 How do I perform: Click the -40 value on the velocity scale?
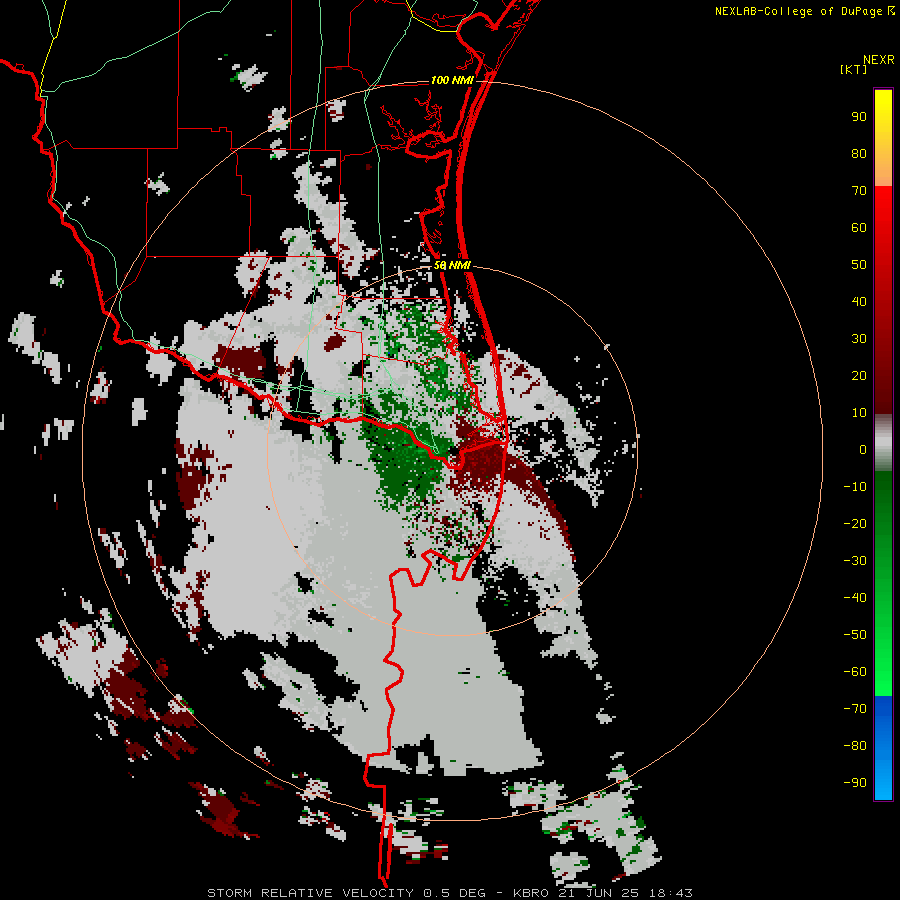[855, 598]
